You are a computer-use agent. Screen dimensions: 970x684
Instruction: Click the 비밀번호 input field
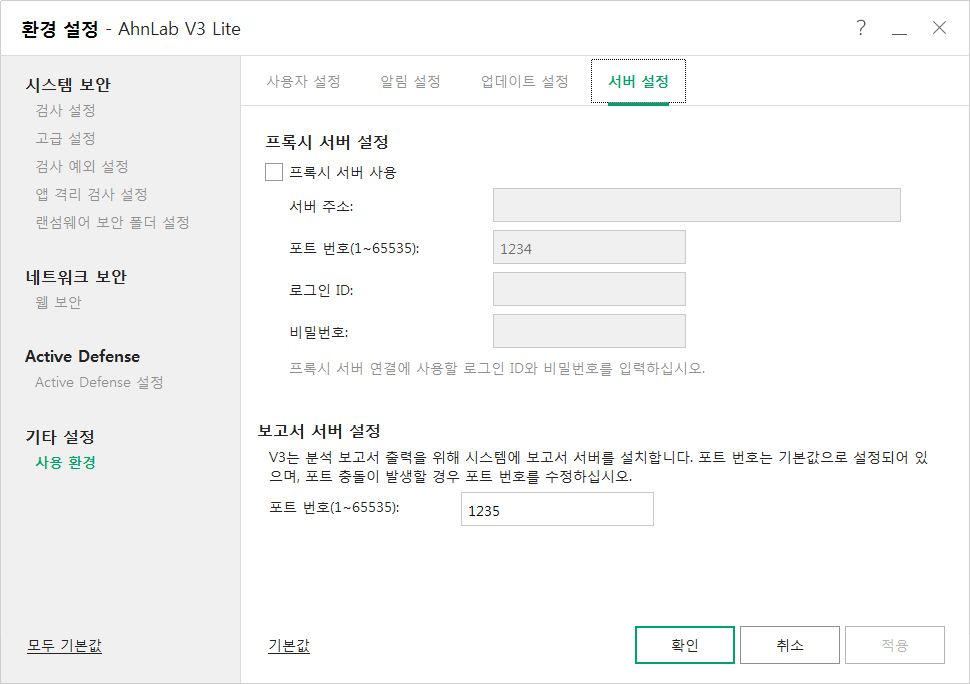tap(589, 331)
